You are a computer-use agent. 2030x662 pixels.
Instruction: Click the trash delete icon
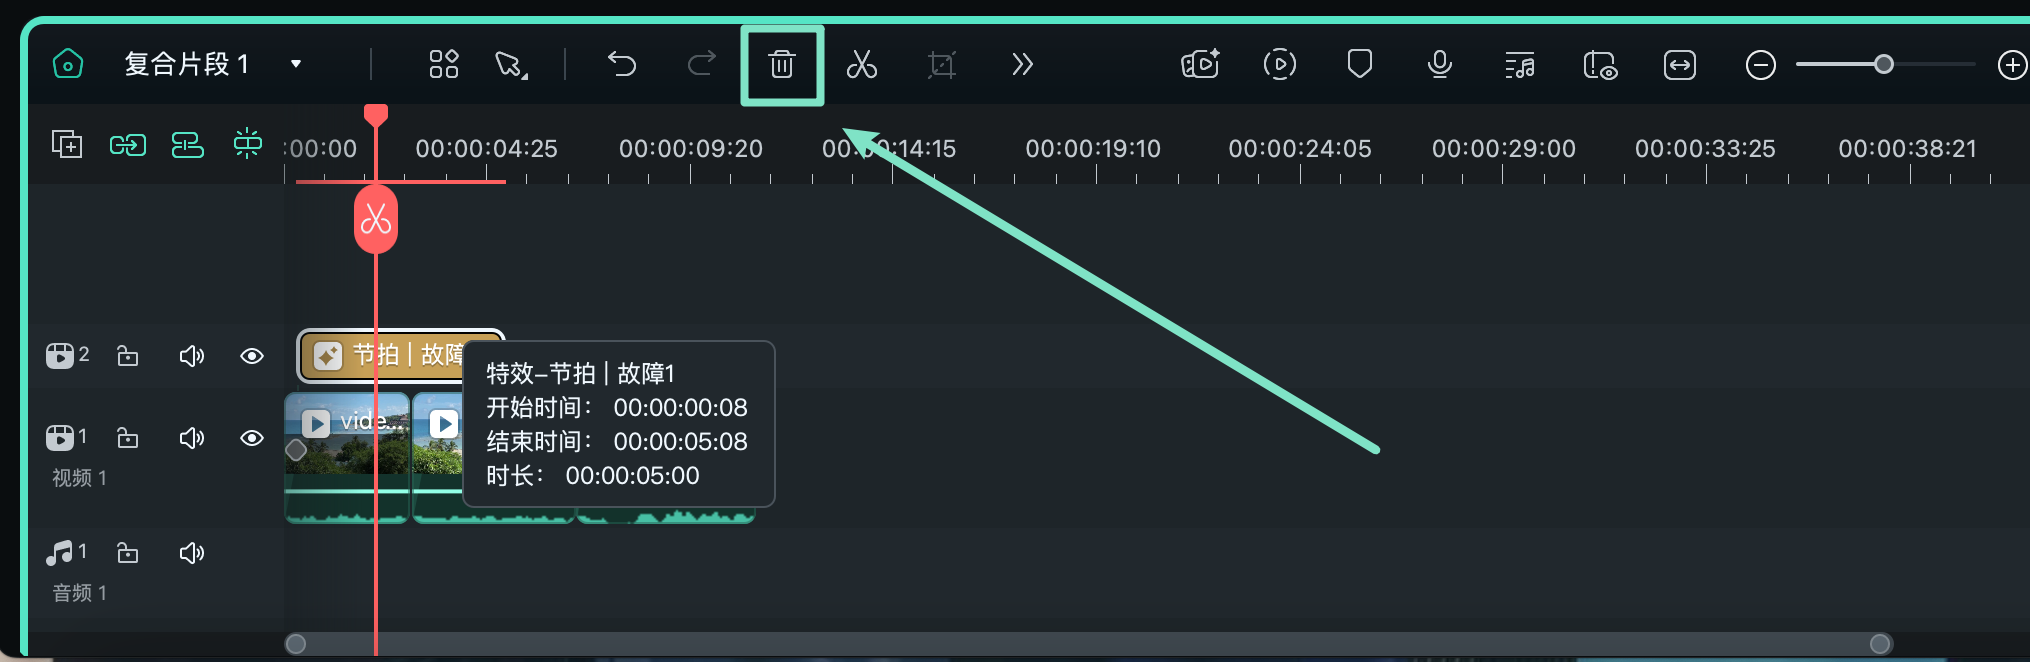[782, 65]
